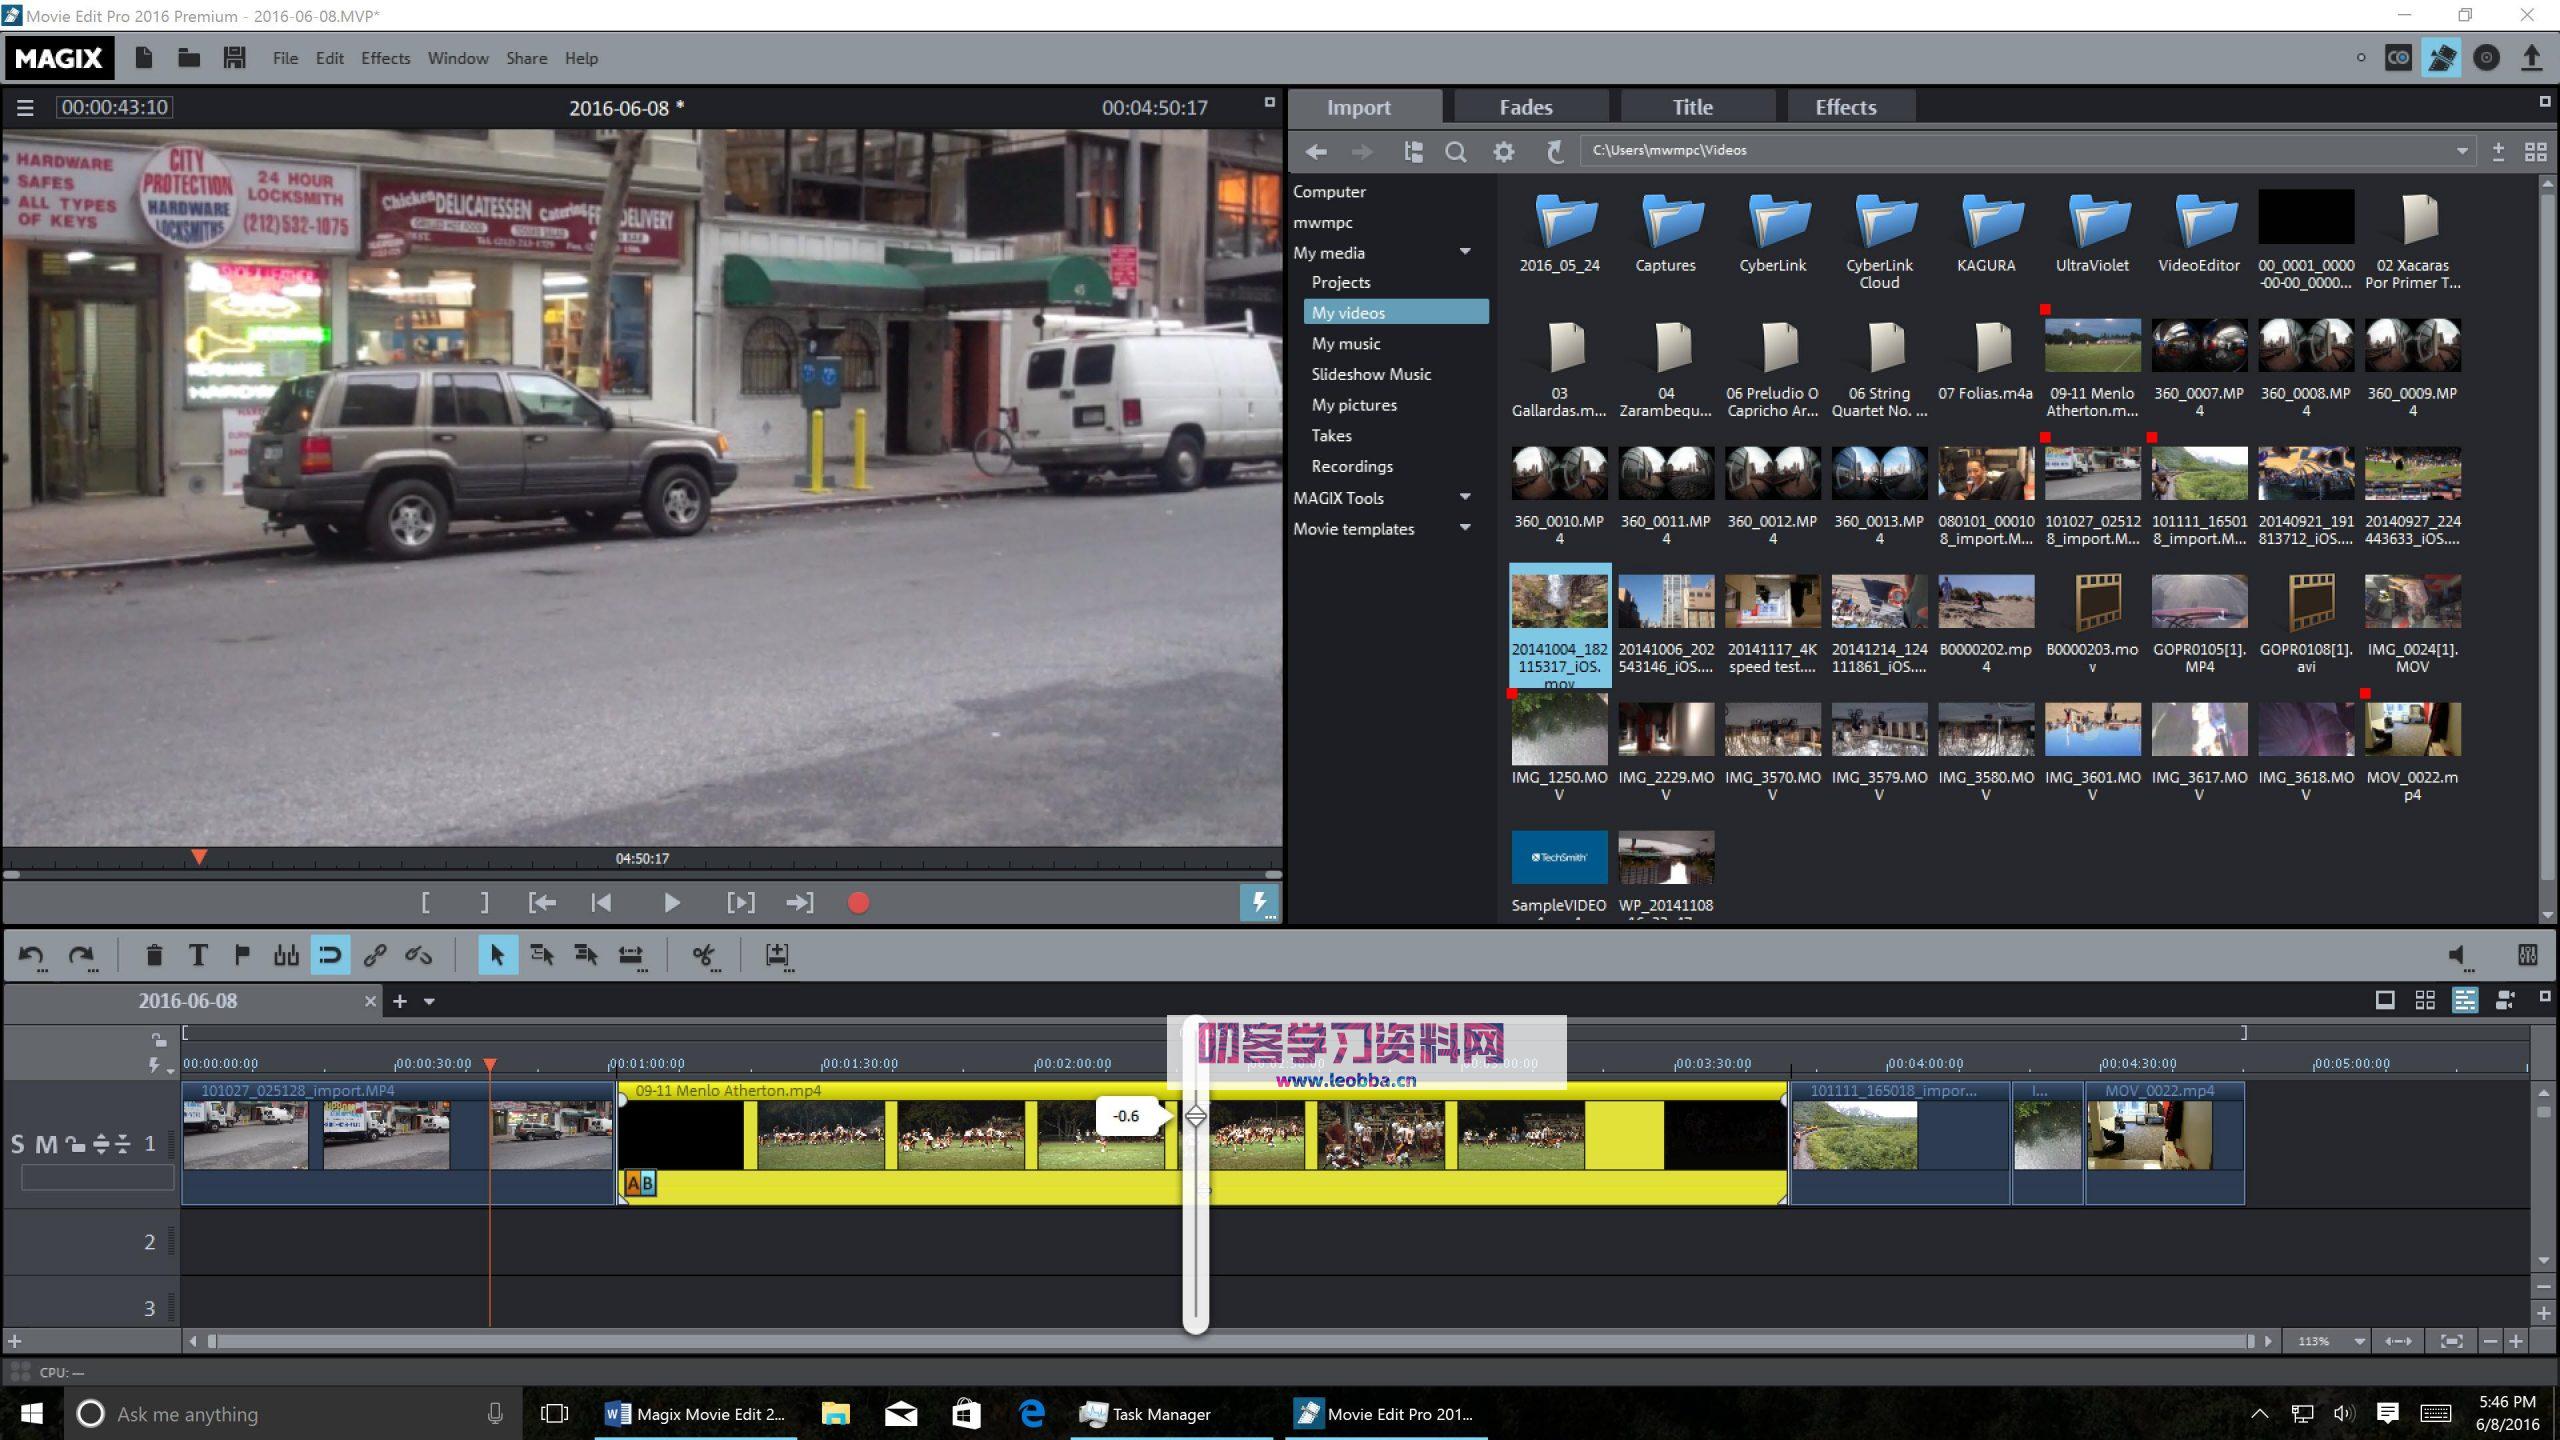Image resolution: width=2560 pixels, height=1440 pixels.
Task: Expand the MAGIX Tools arrow
Action: pyautogui.click(x=1465, y=497)
